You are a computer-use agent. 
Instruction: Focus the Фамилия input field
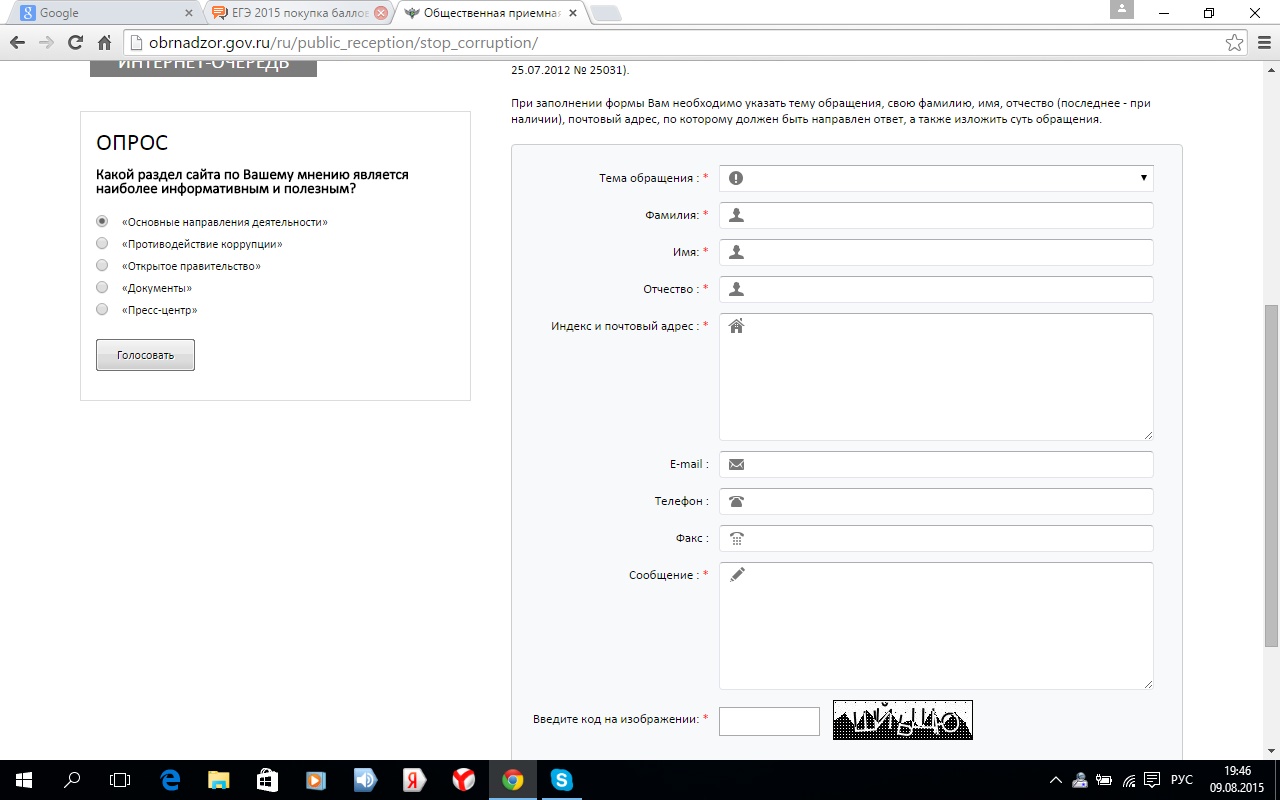pos(936,215)
